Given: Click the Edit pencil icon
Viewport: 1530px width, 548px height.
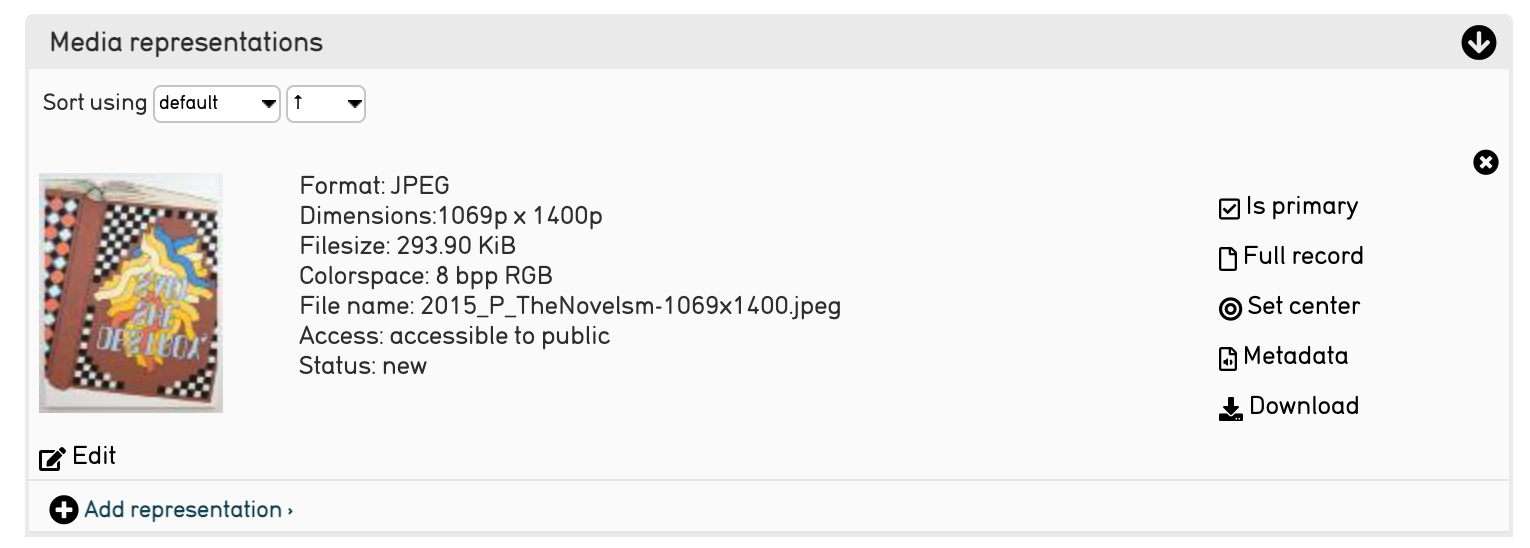Looking at the screenshot, I should click(x=51, y=459).
